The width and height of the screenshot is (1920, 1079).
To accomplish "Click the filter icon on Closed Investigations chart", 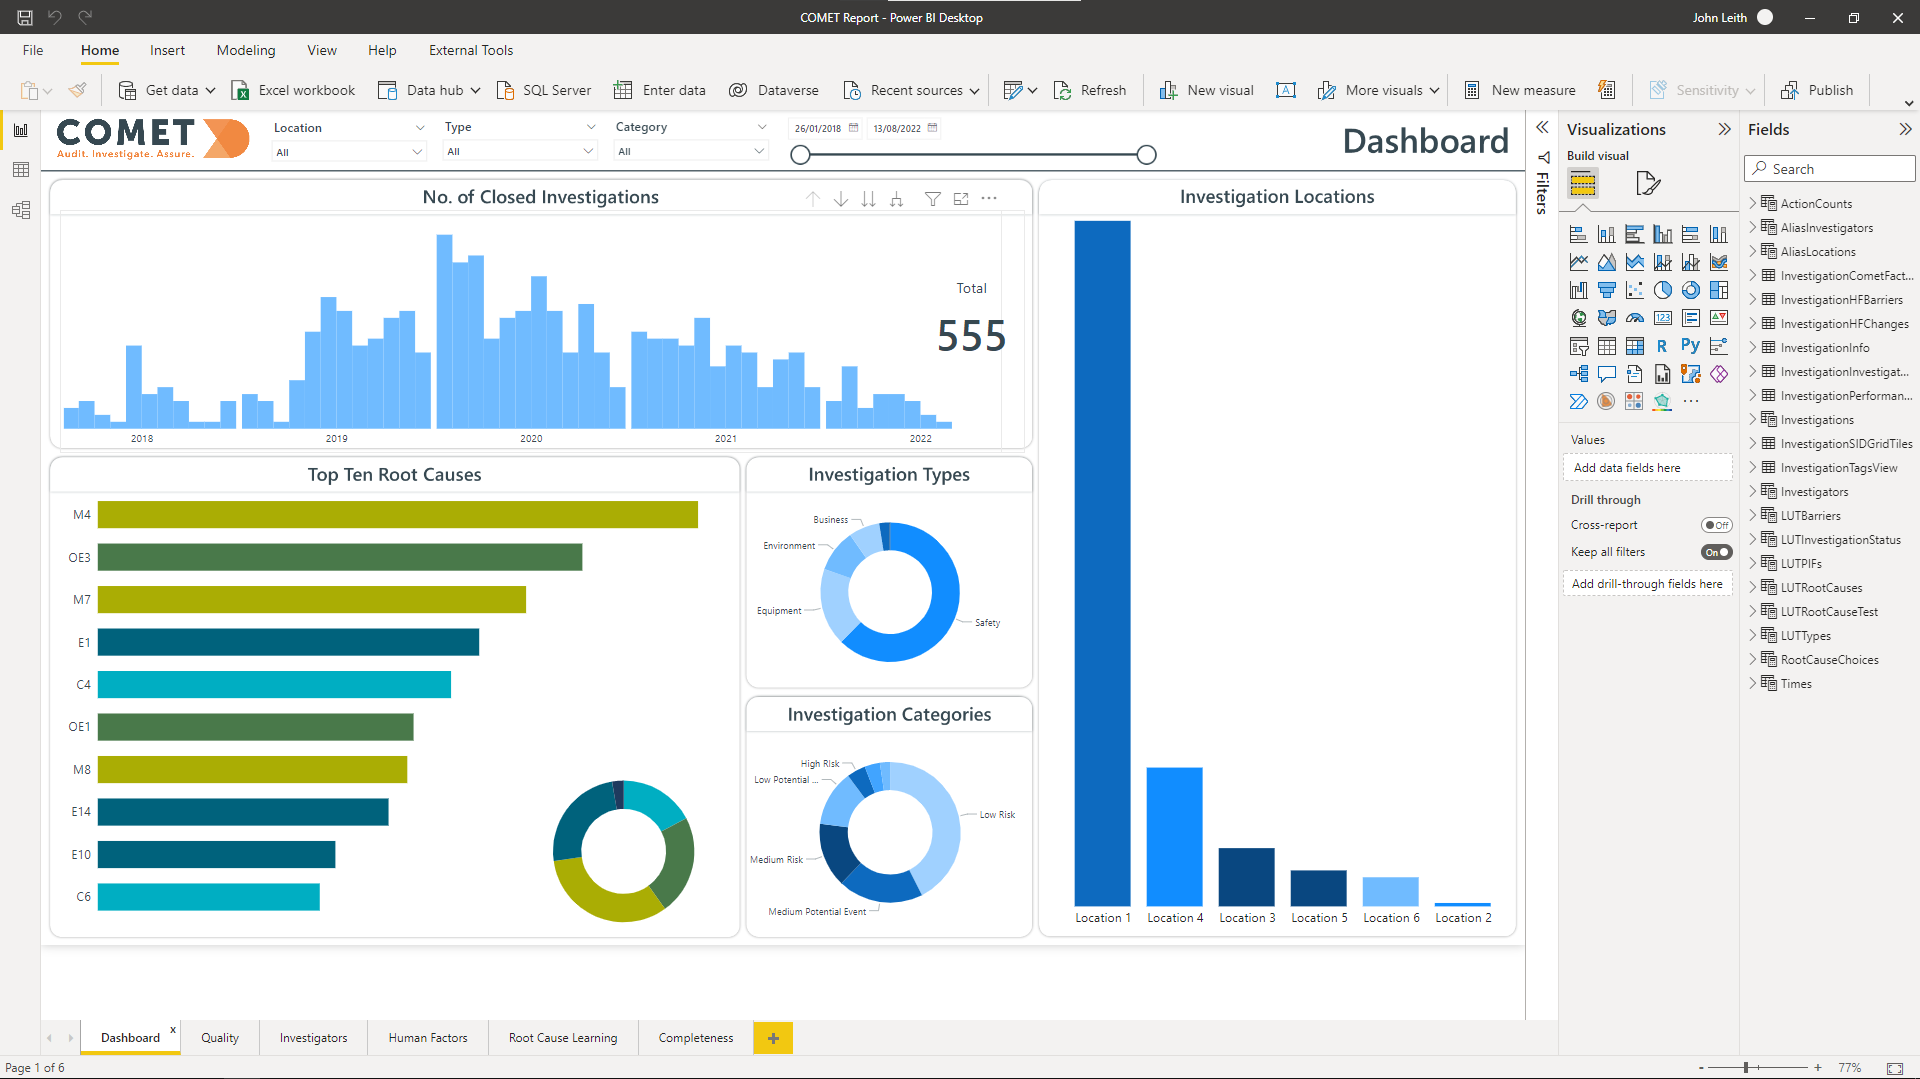I will 932,199.
